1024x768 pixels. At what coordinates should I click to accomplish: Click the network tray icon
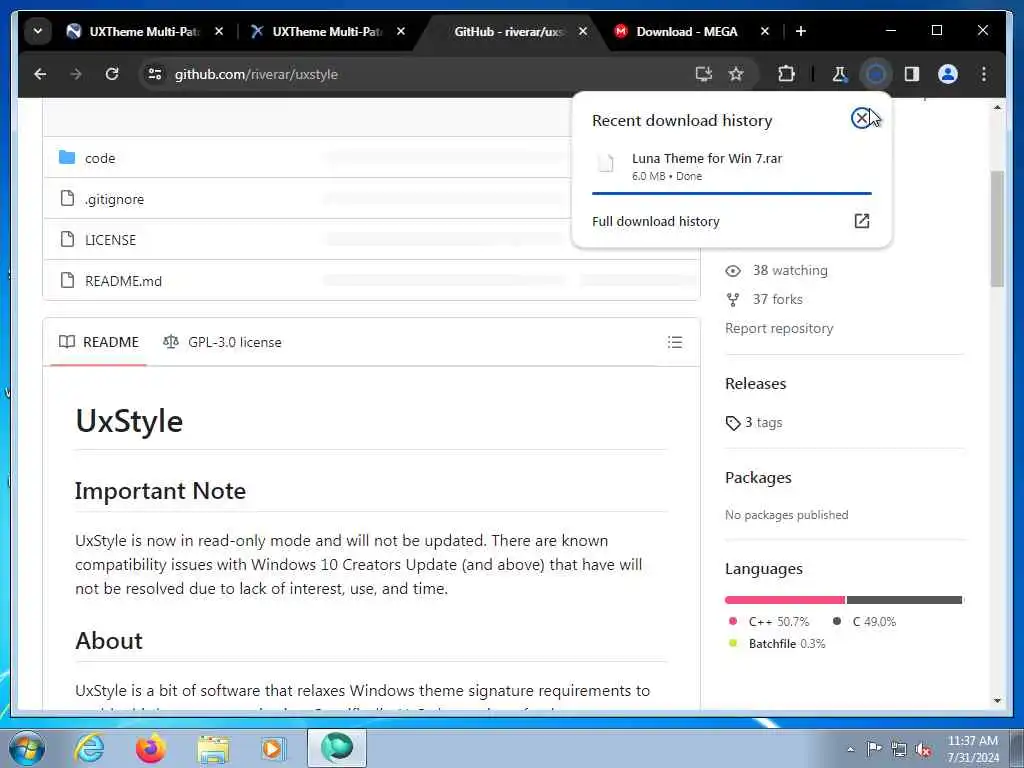[899, 749]
